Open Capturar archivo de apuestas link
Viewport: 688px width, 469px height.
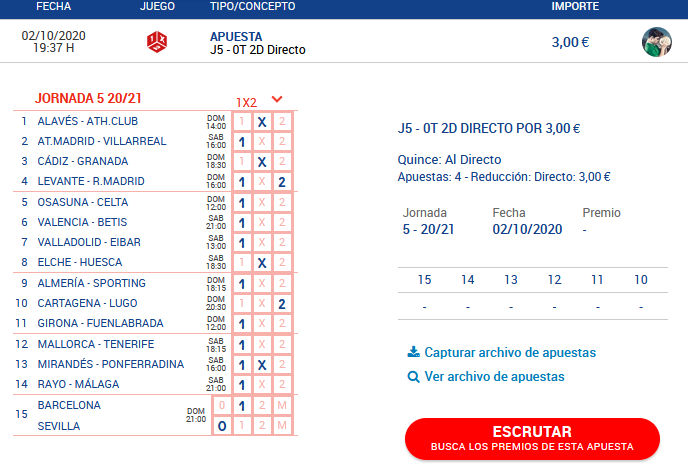tap(510, 352)
